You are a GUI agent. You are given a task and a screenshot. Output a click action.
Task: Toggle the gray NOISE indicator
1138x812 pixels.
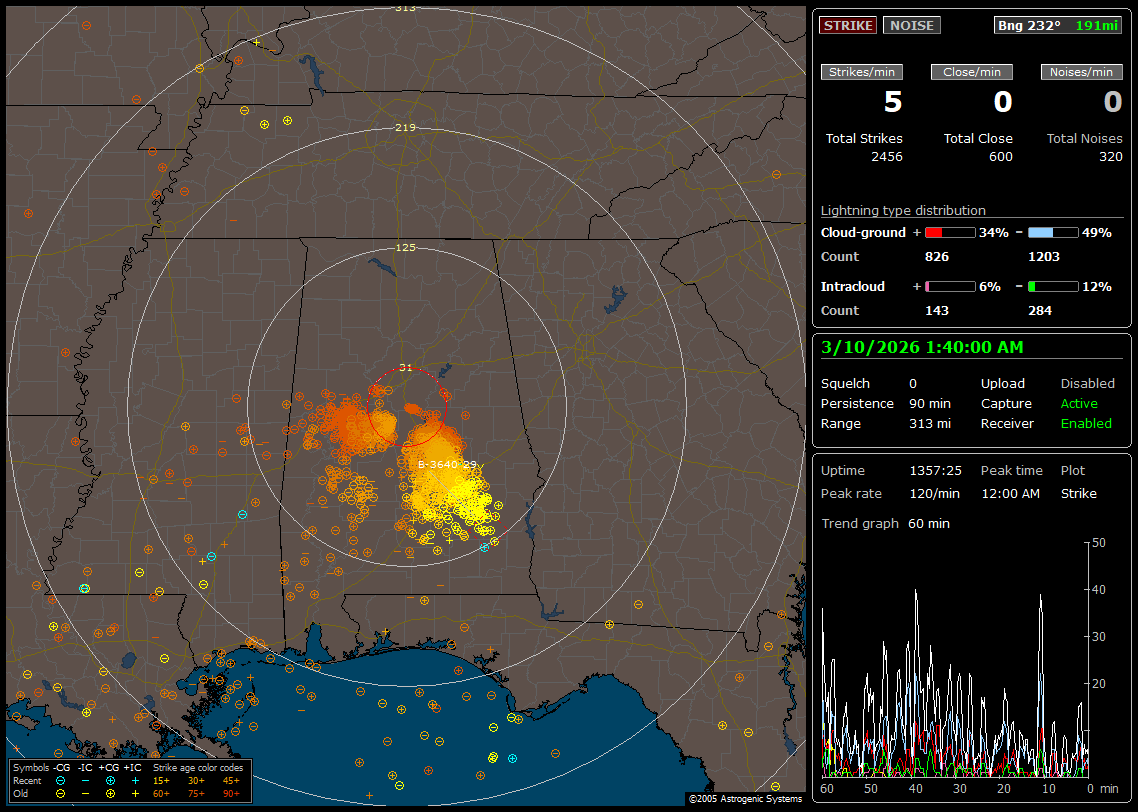tap(911, 25)
